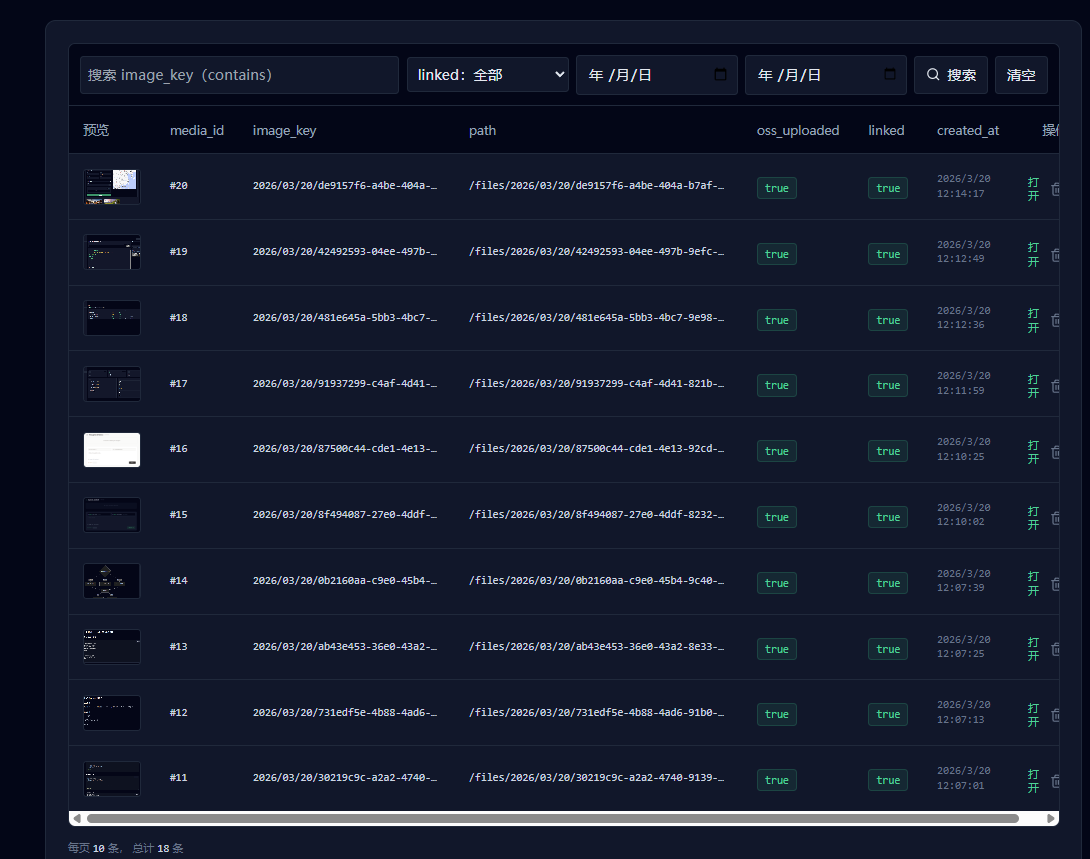Image resolution: width=1090 pixels, height=859 pixels.
Task: Click trash delete icon in row #15
Action: click(x=1055, y=518)
